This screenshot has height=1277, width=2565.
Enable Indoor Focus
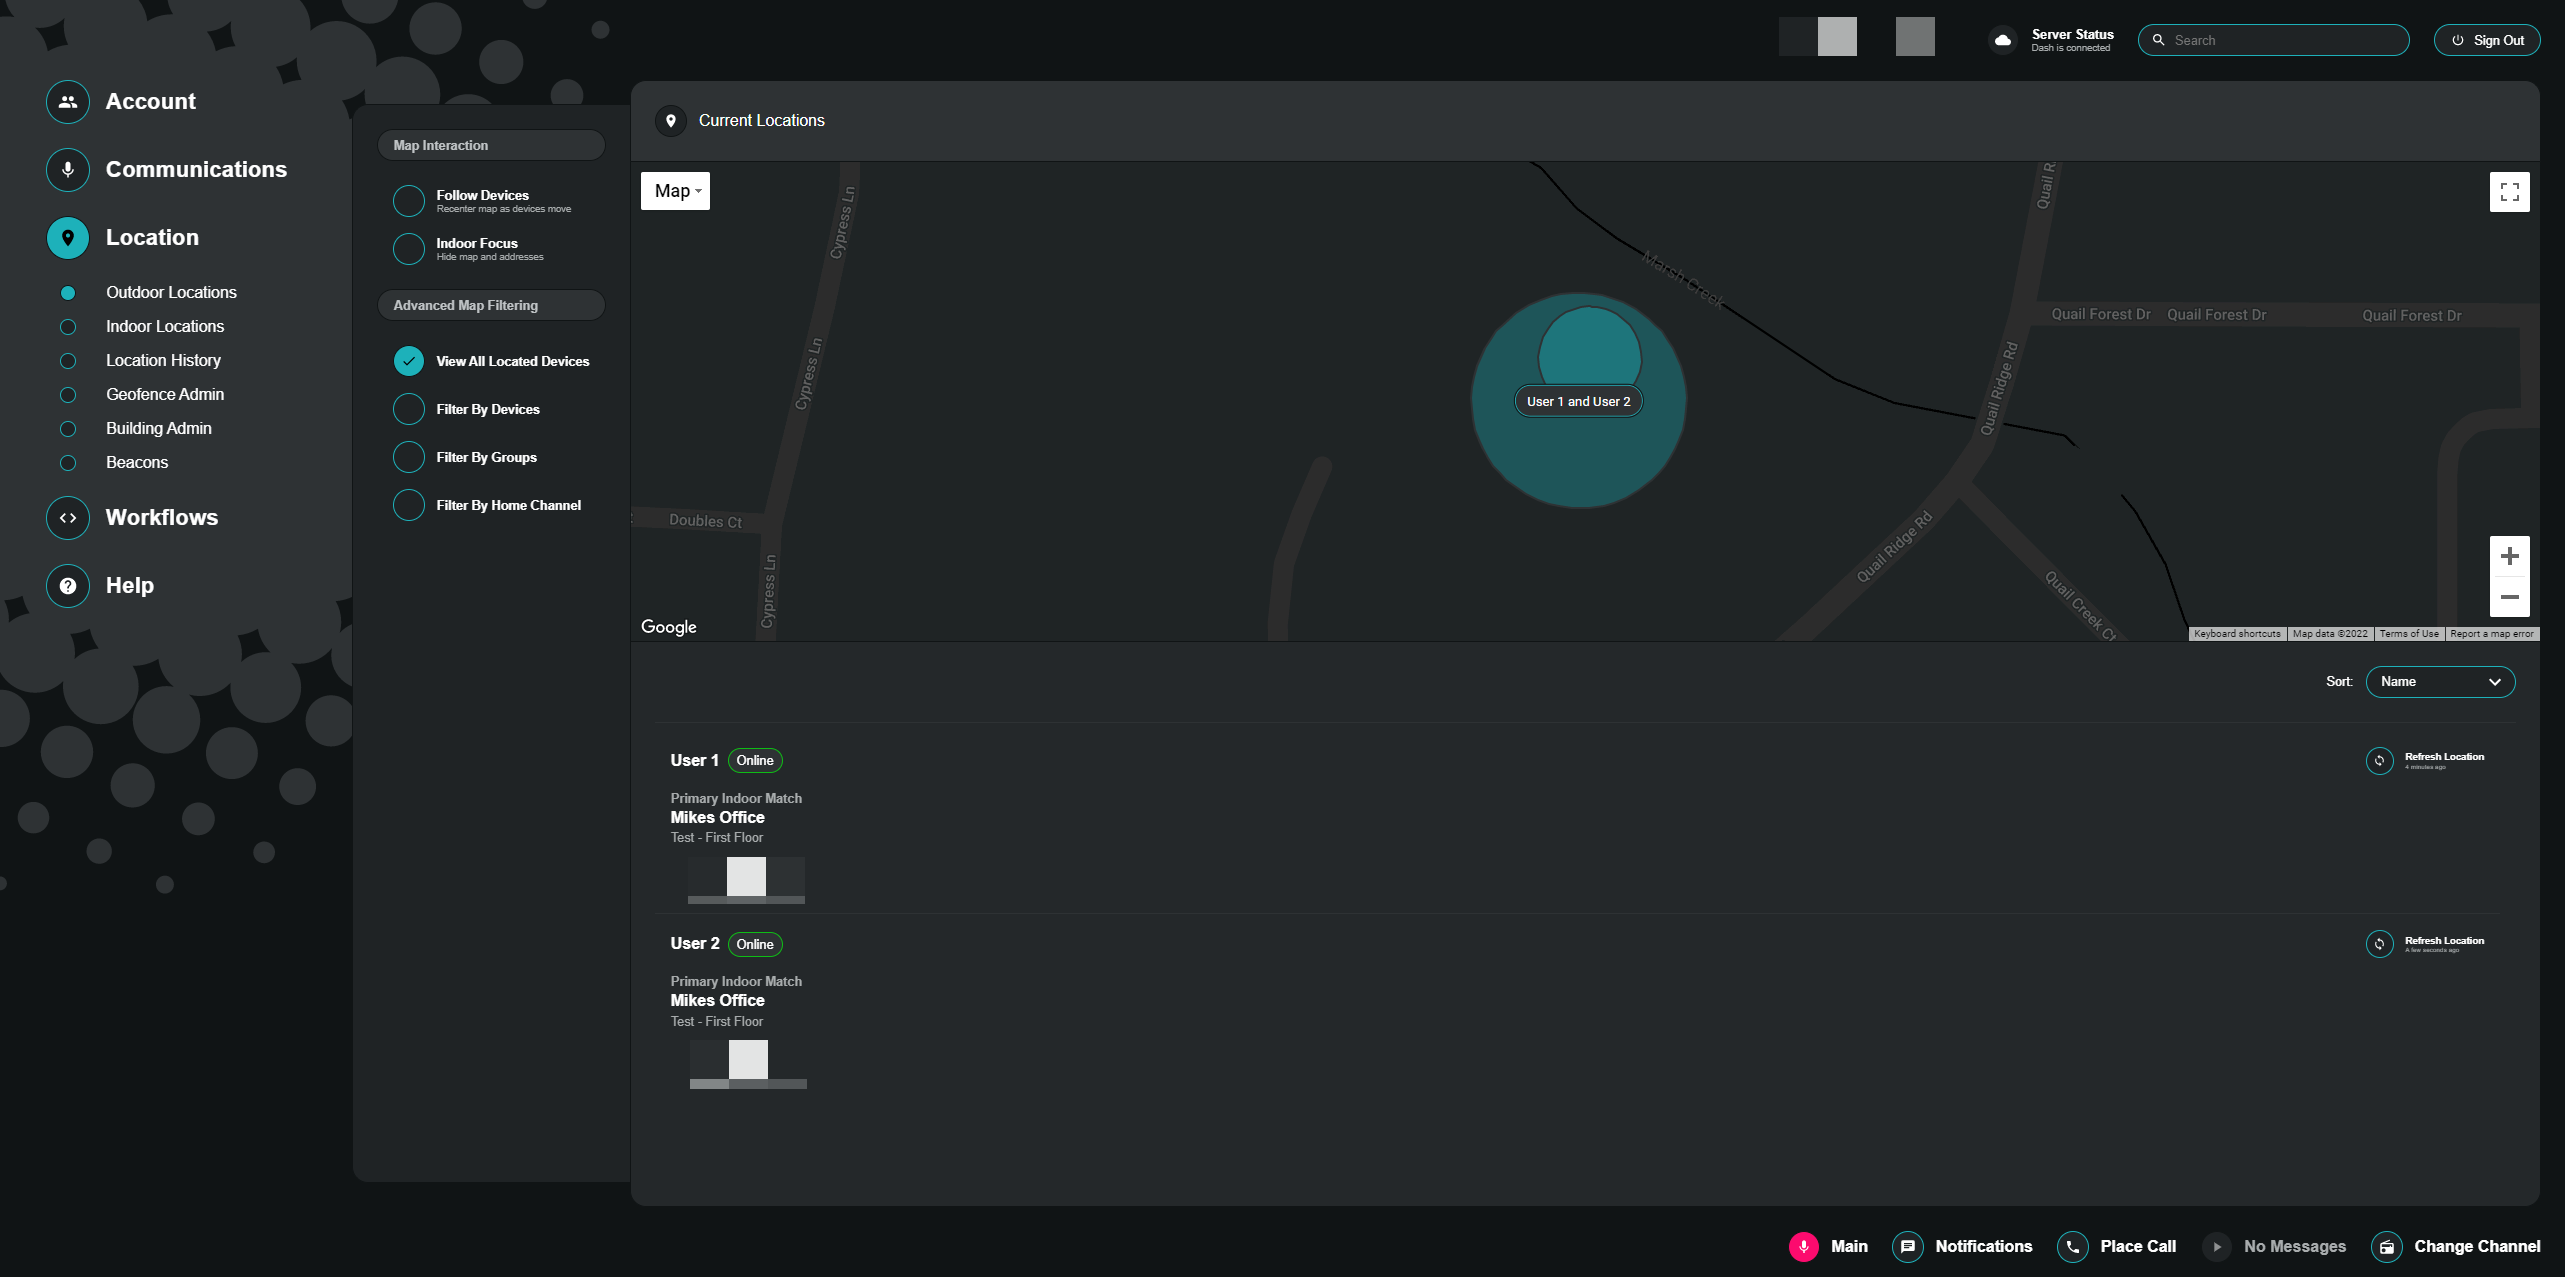click(409, 248)
